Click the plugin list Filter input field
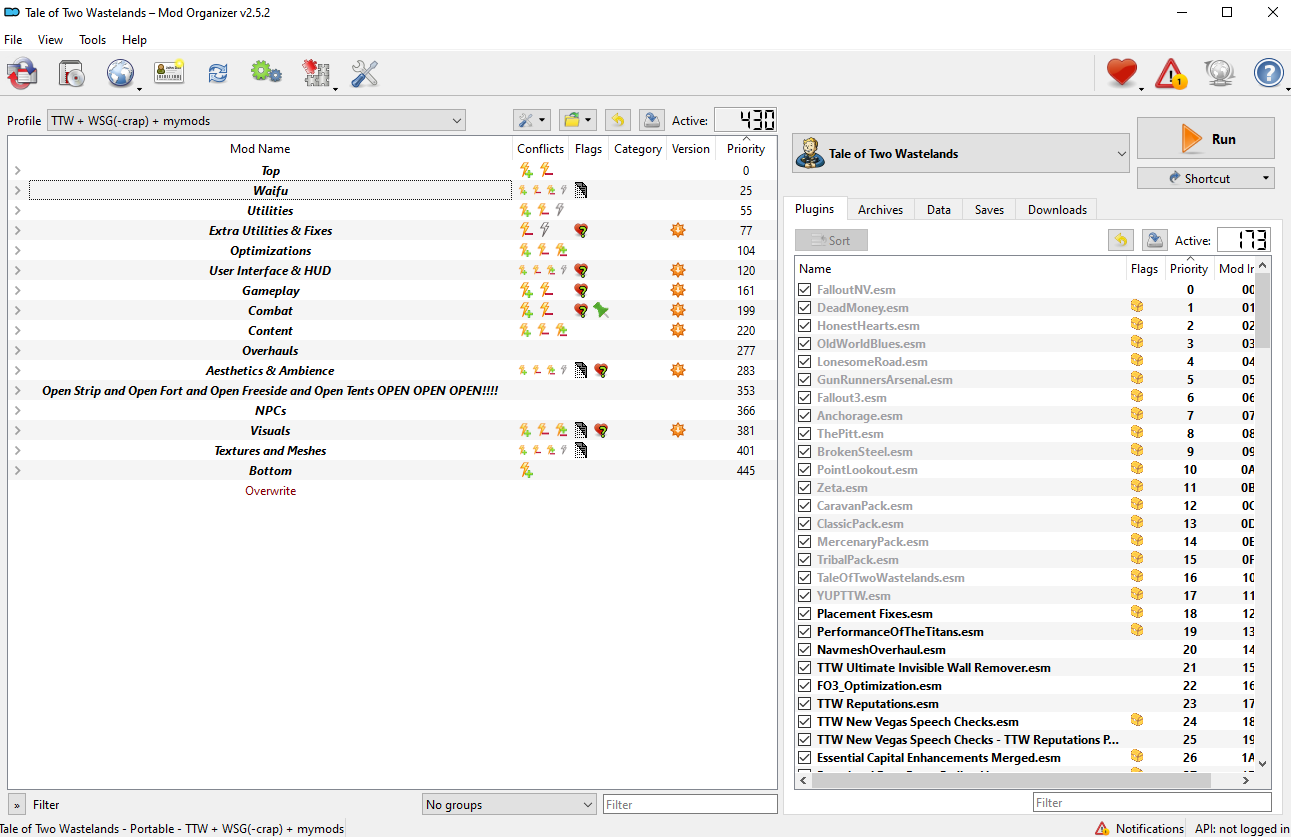The width and height of the screenshot is (1291, 837). 1151,802
